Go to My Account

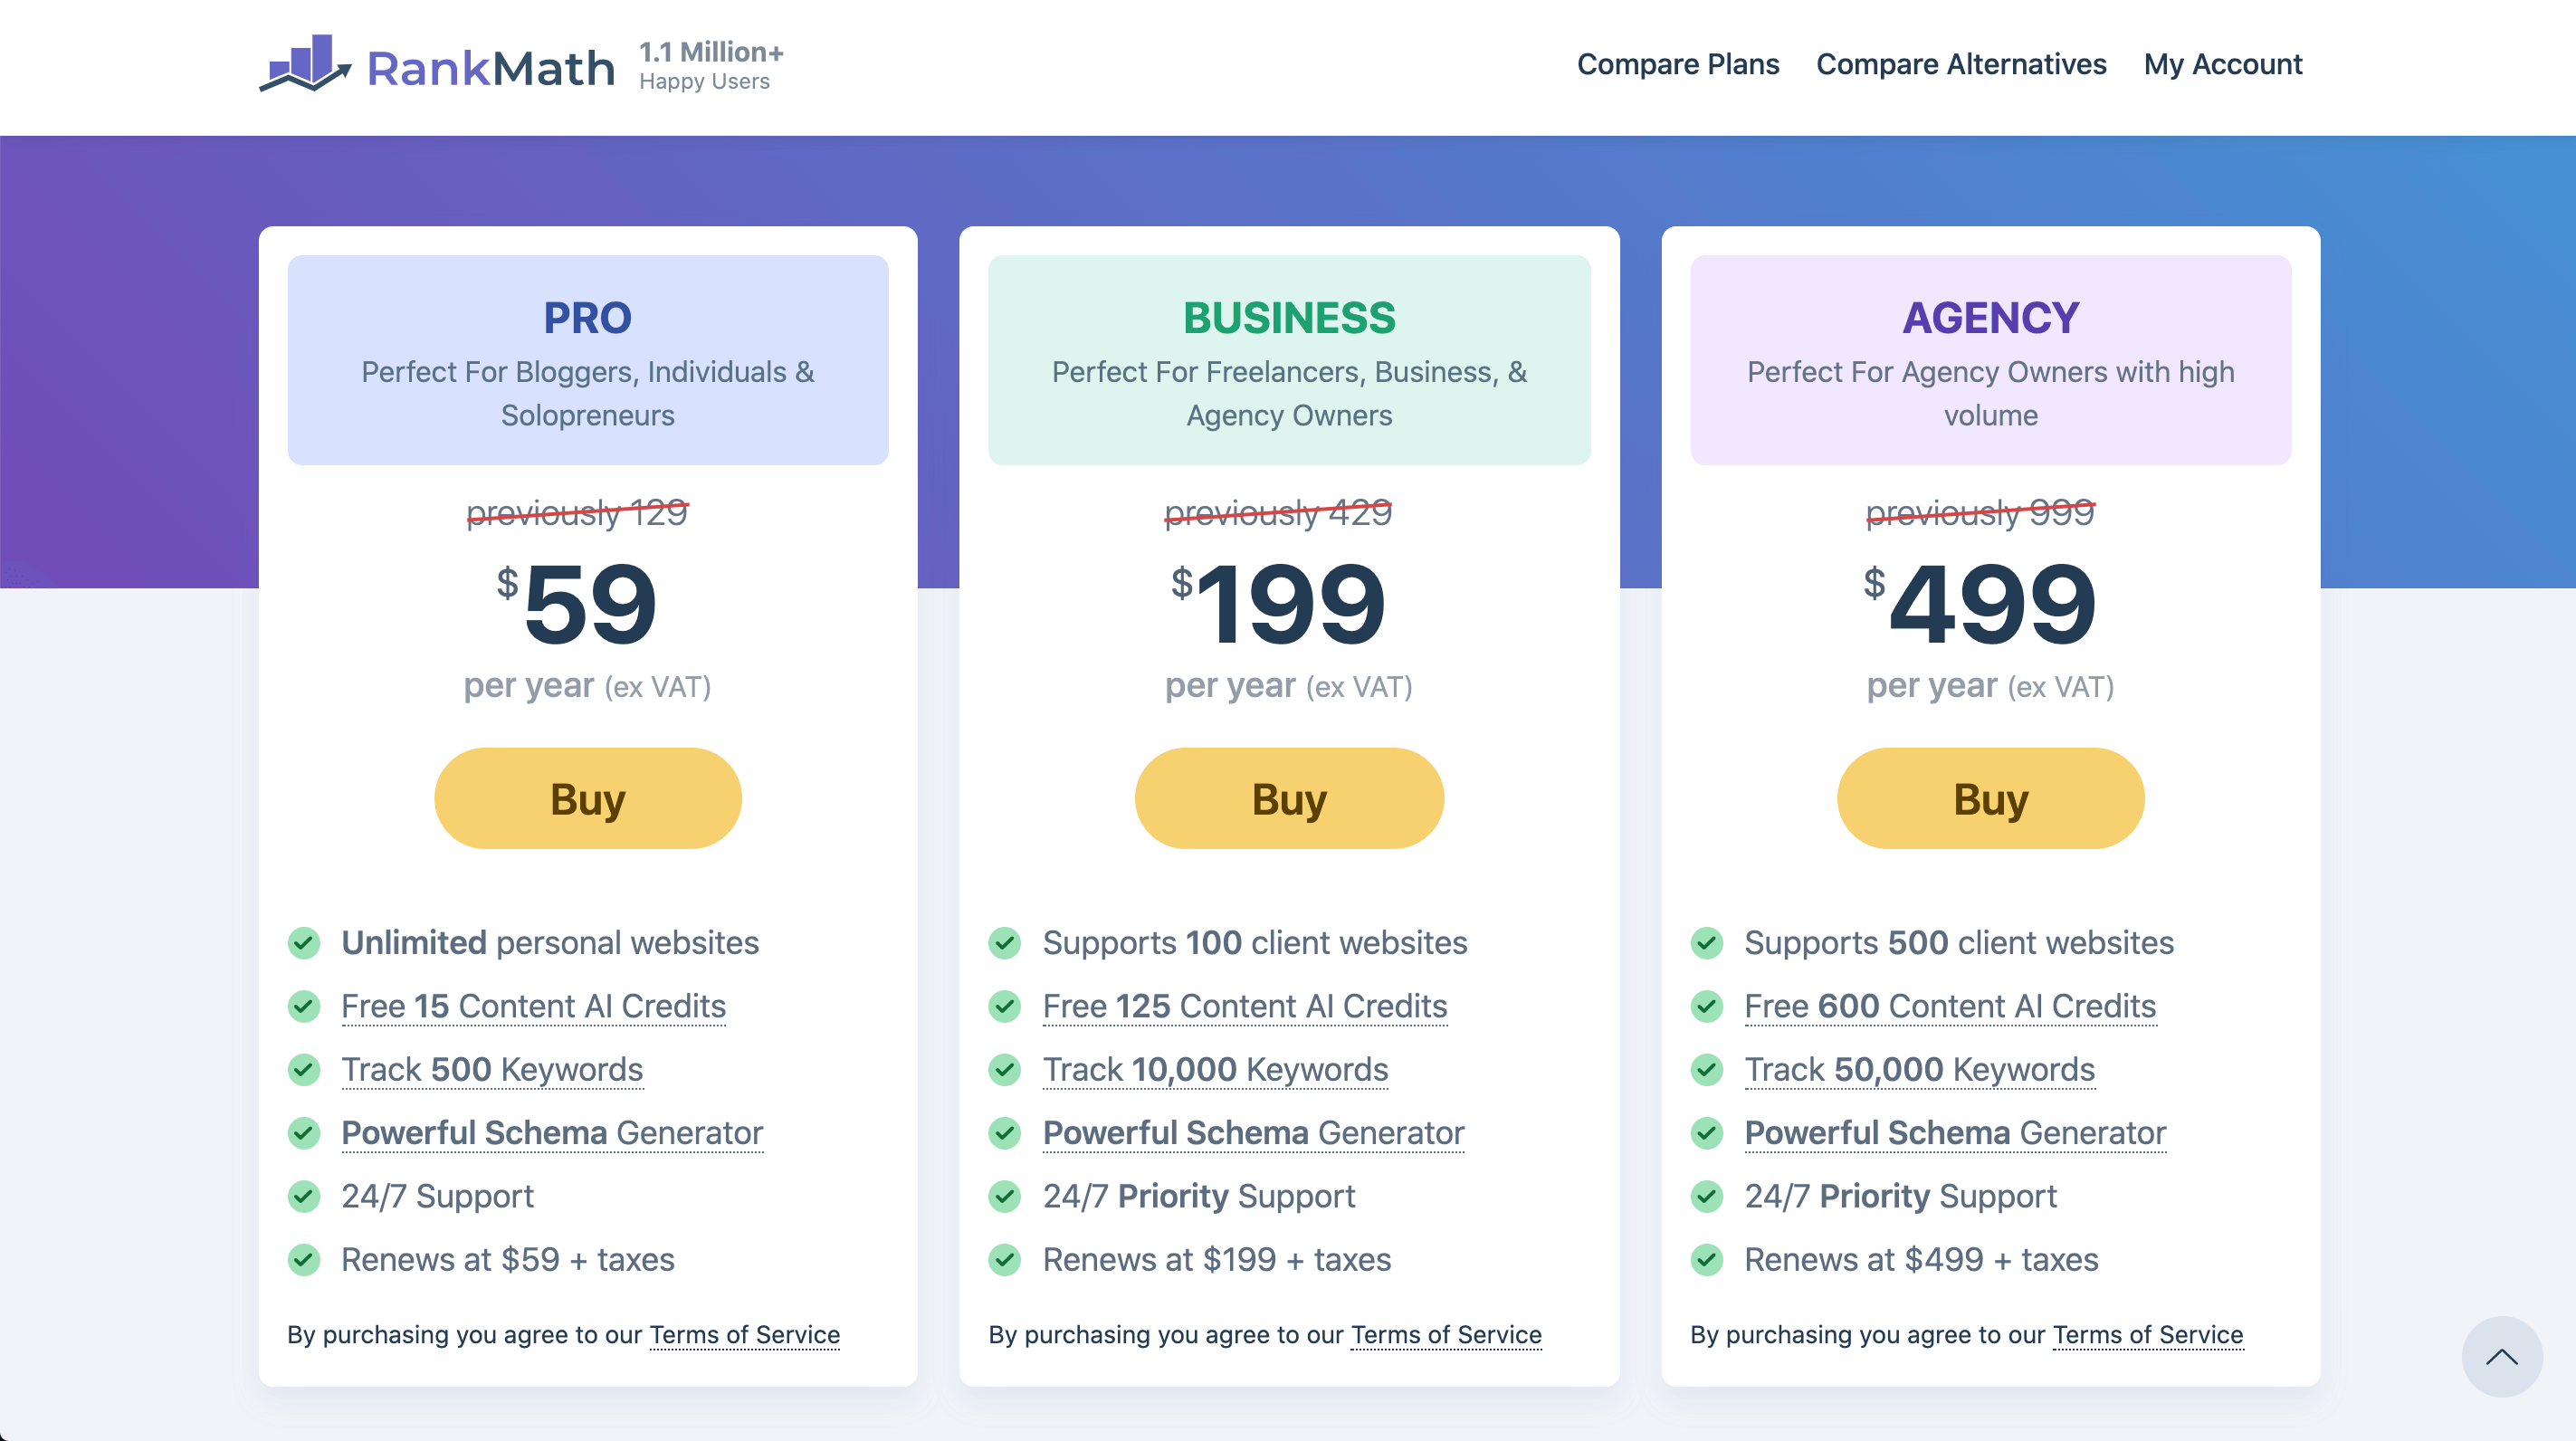tap(2223, 64)
